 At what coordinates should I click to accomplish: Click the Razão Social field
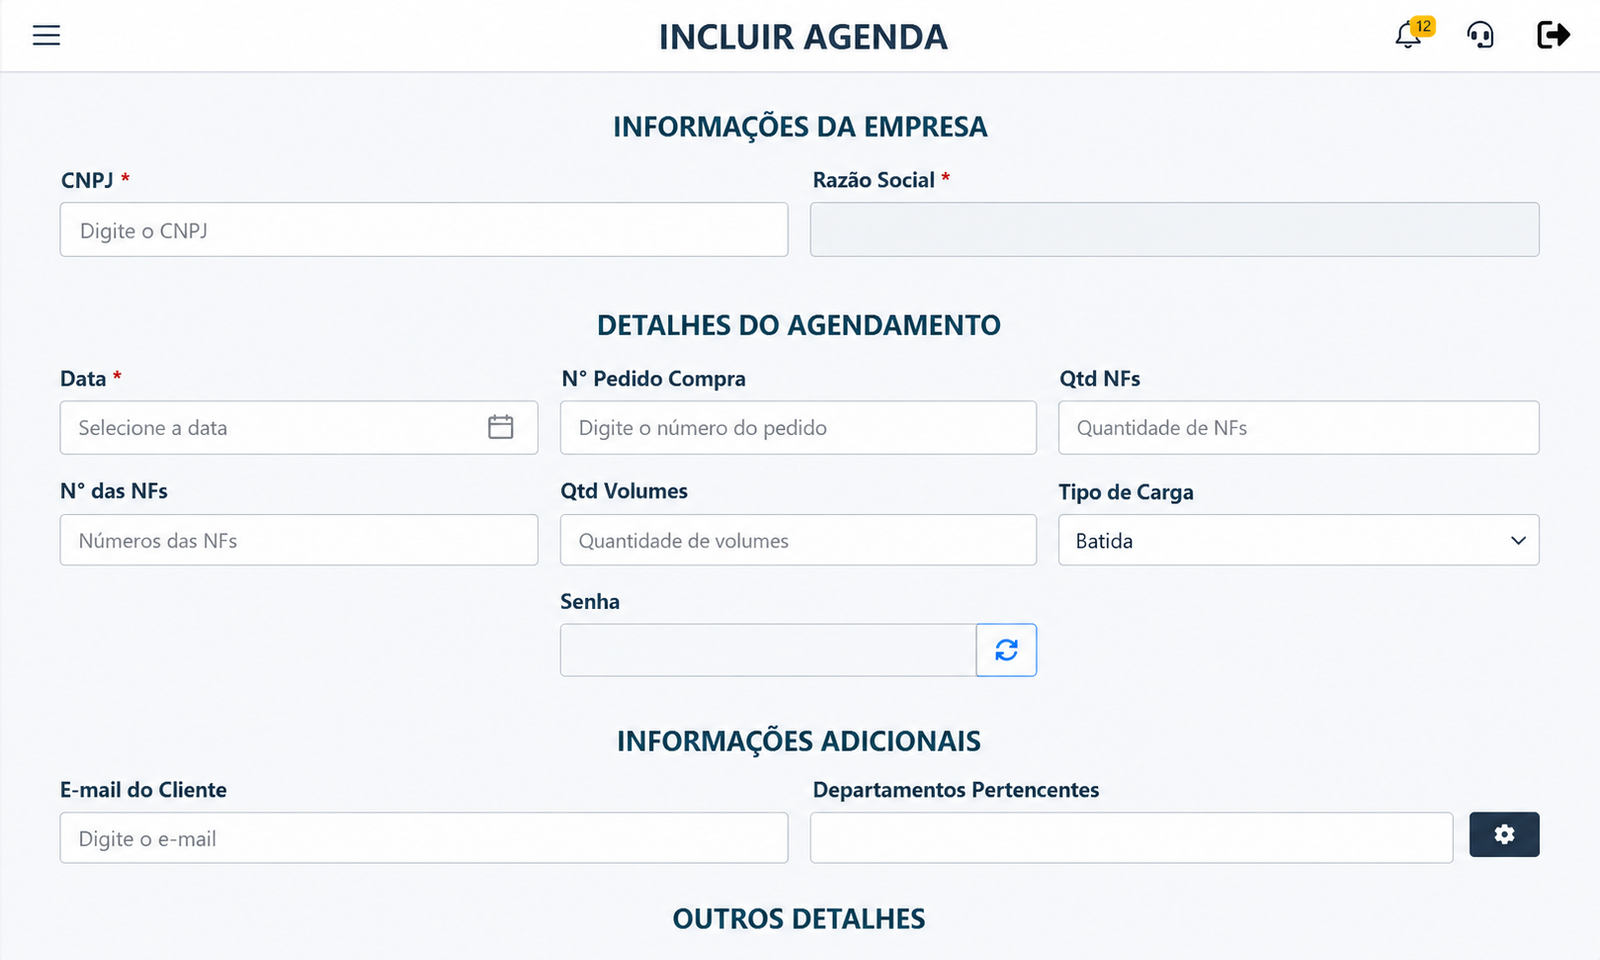[1174, 230]
